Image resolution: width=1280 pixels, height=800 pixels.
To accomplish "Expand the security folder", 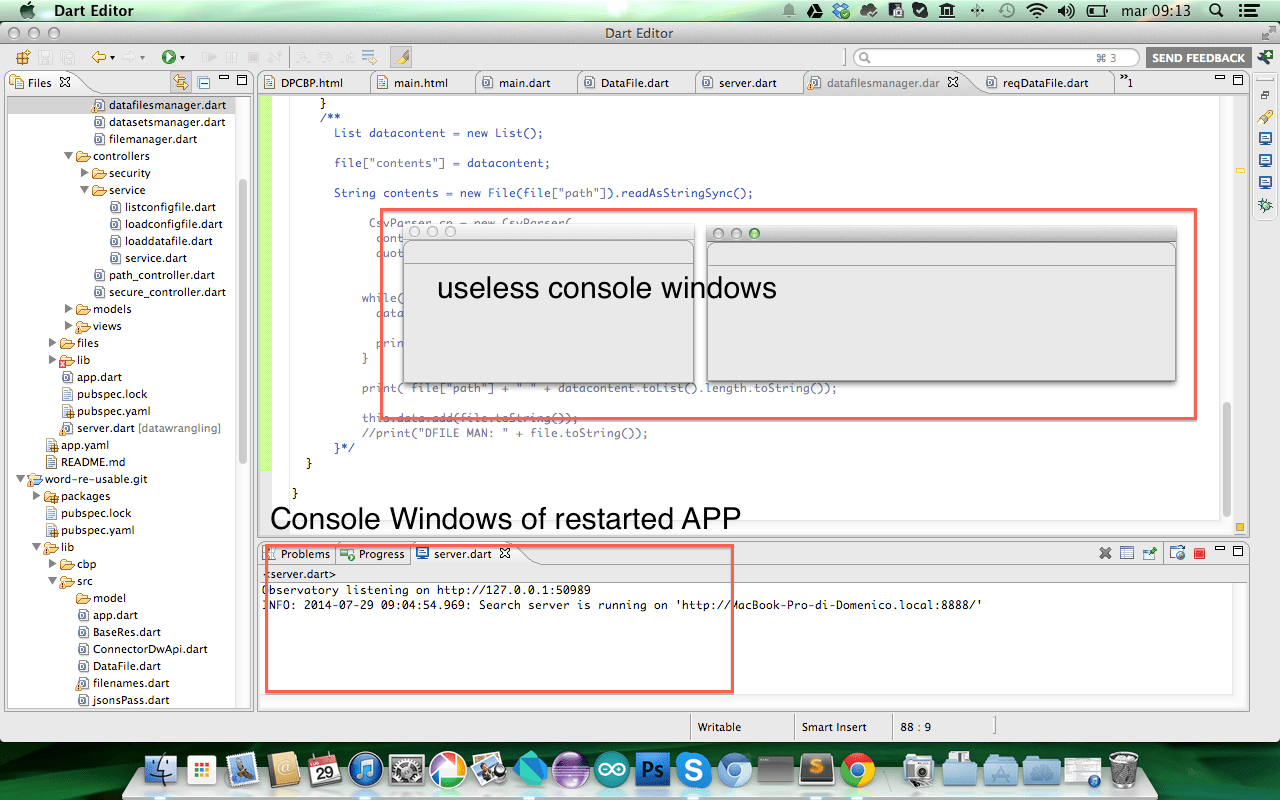I will 85,173.
